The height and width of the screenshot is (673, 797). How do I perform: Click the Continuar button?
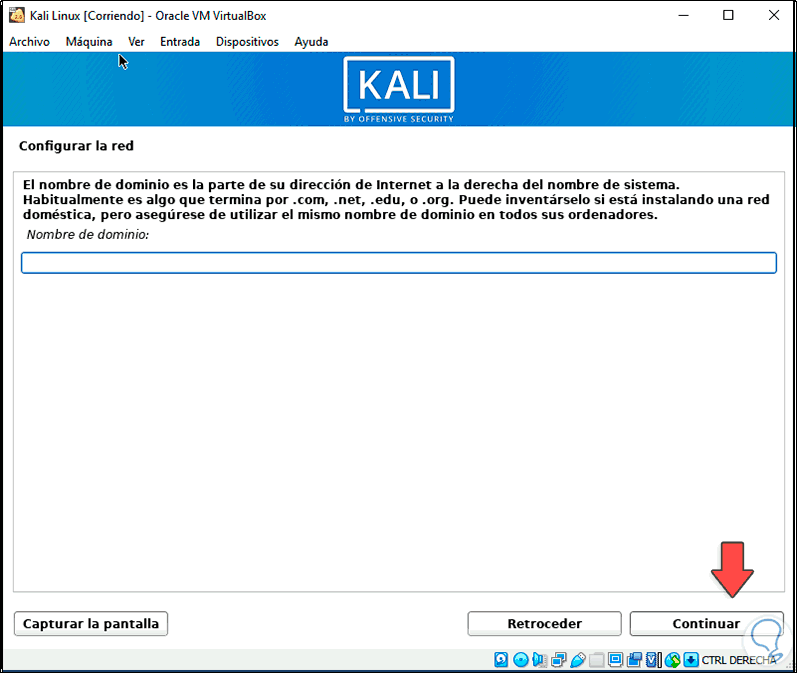click(706, 623)
